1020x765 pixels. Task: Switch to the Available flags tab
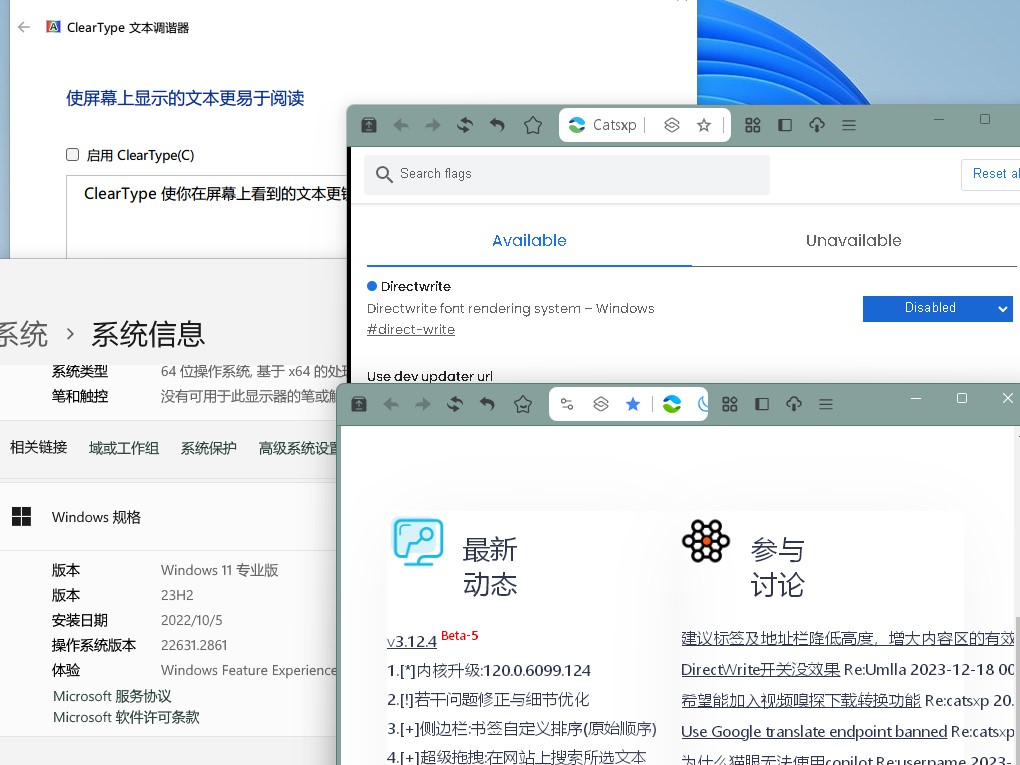tap(529, 241)
